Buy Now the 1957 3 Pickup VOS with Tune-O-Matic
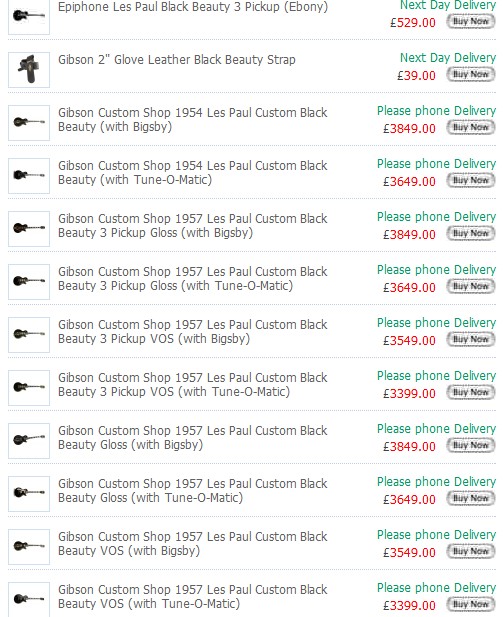503x617 pixels. (x=471, y=392)
